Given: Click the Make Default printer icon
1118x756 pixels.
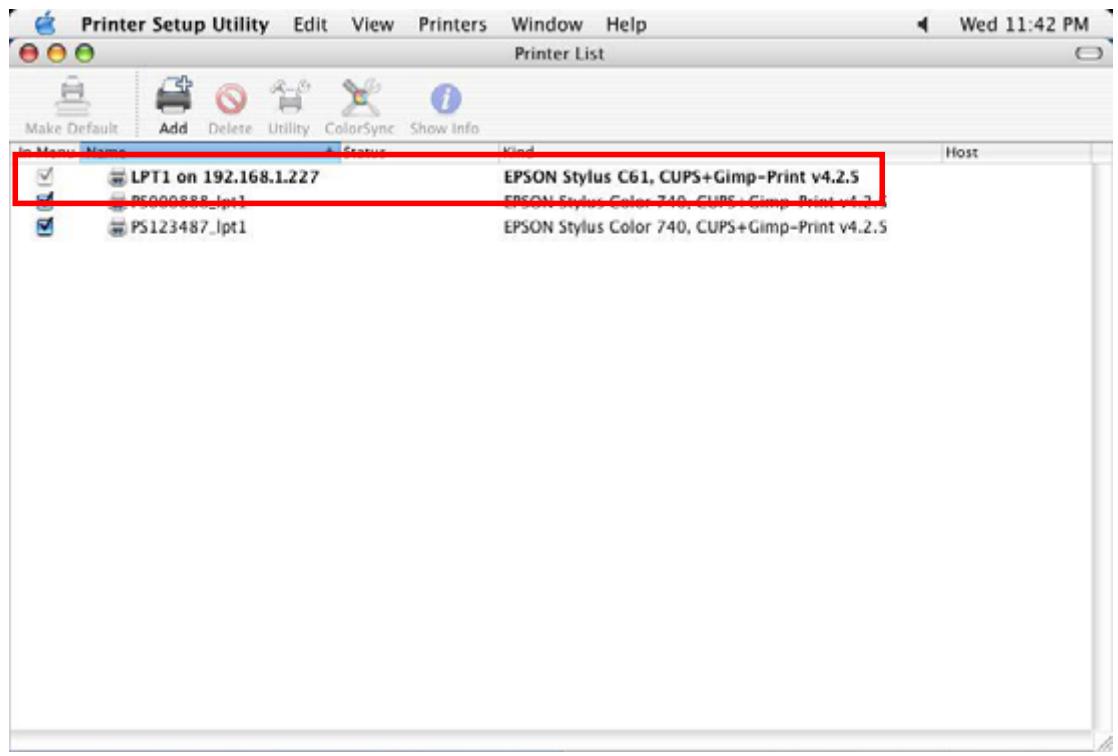Looking at the screenshot, I should point(72,98).
